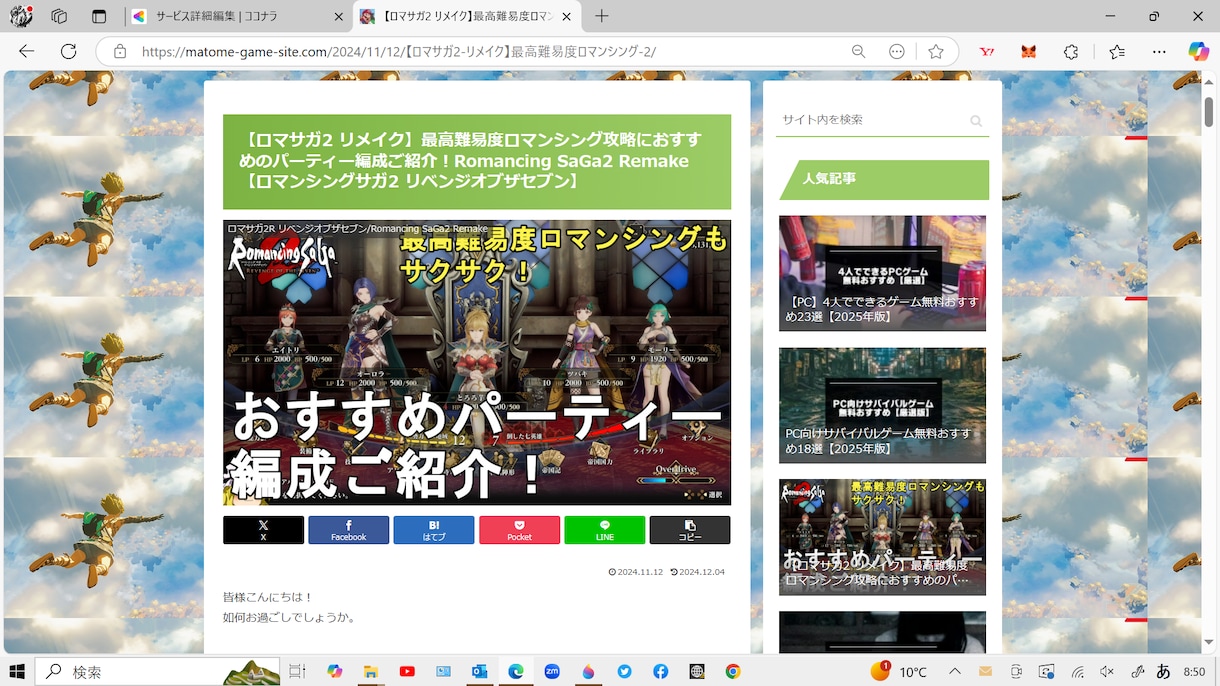Click the main article hero image

(477, 363)
